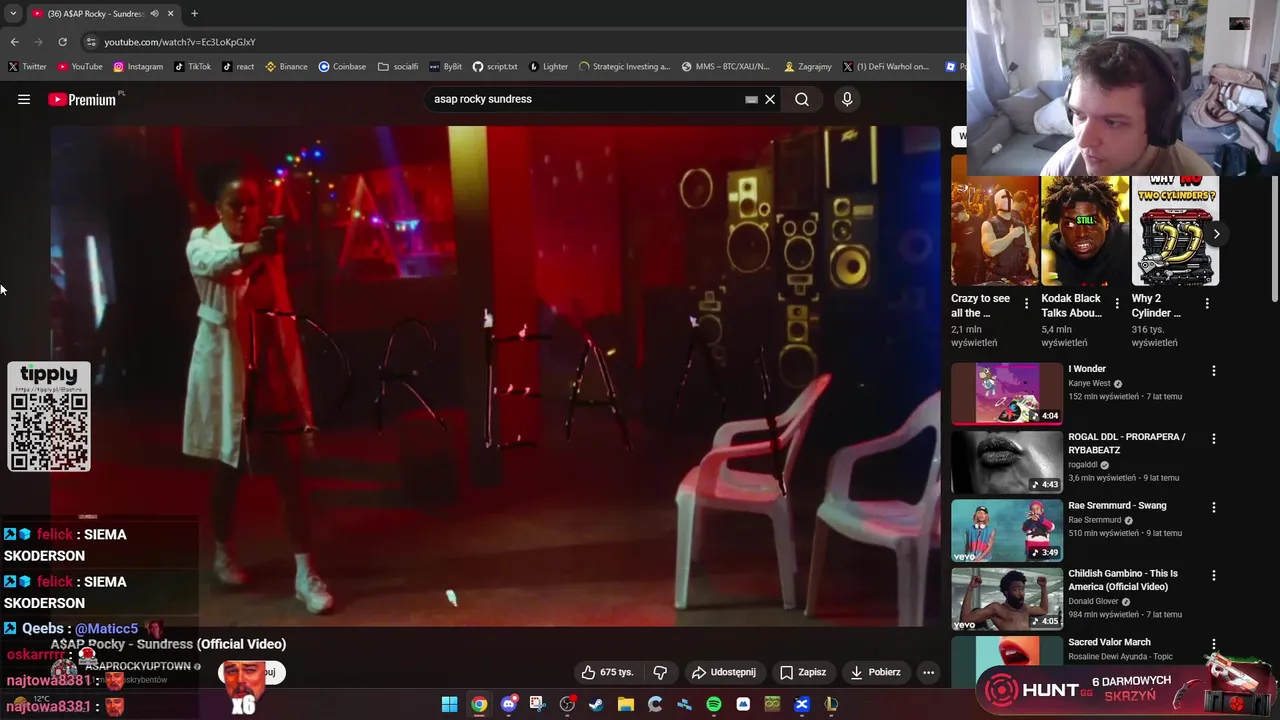
Task: Grab the recommendations scrollbar
Action: pyautogui.click(x=1274, y=238)
